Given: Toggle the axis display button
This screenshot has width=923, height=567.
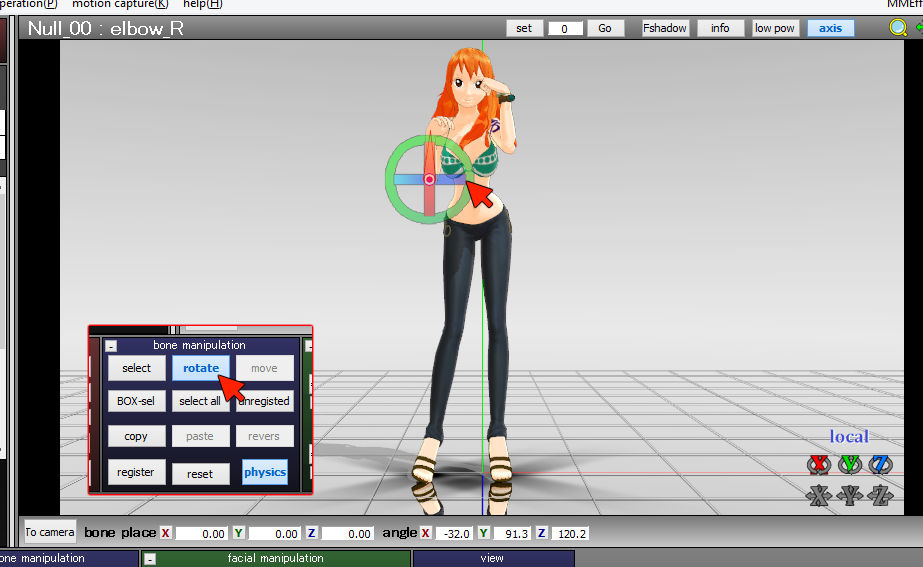Looking at the screenshot, I should click(830, 28).
